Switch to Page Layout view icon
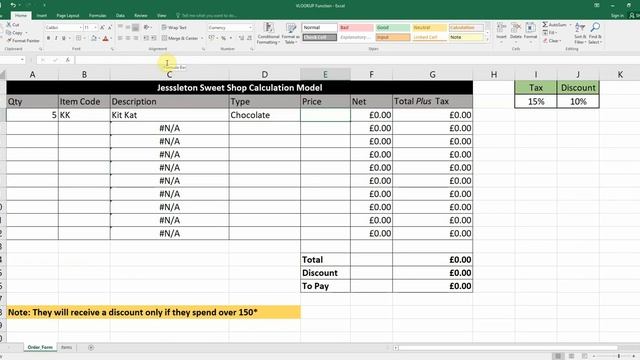 point(571,356)
